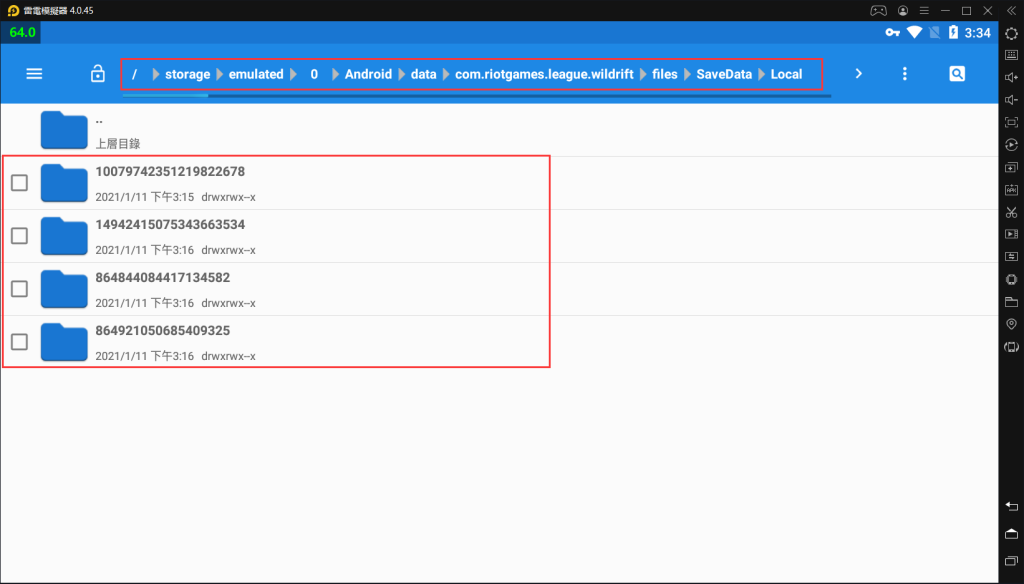
Task: Navigate to the Android breadcrumb segment
Action: tap(368, 74)
